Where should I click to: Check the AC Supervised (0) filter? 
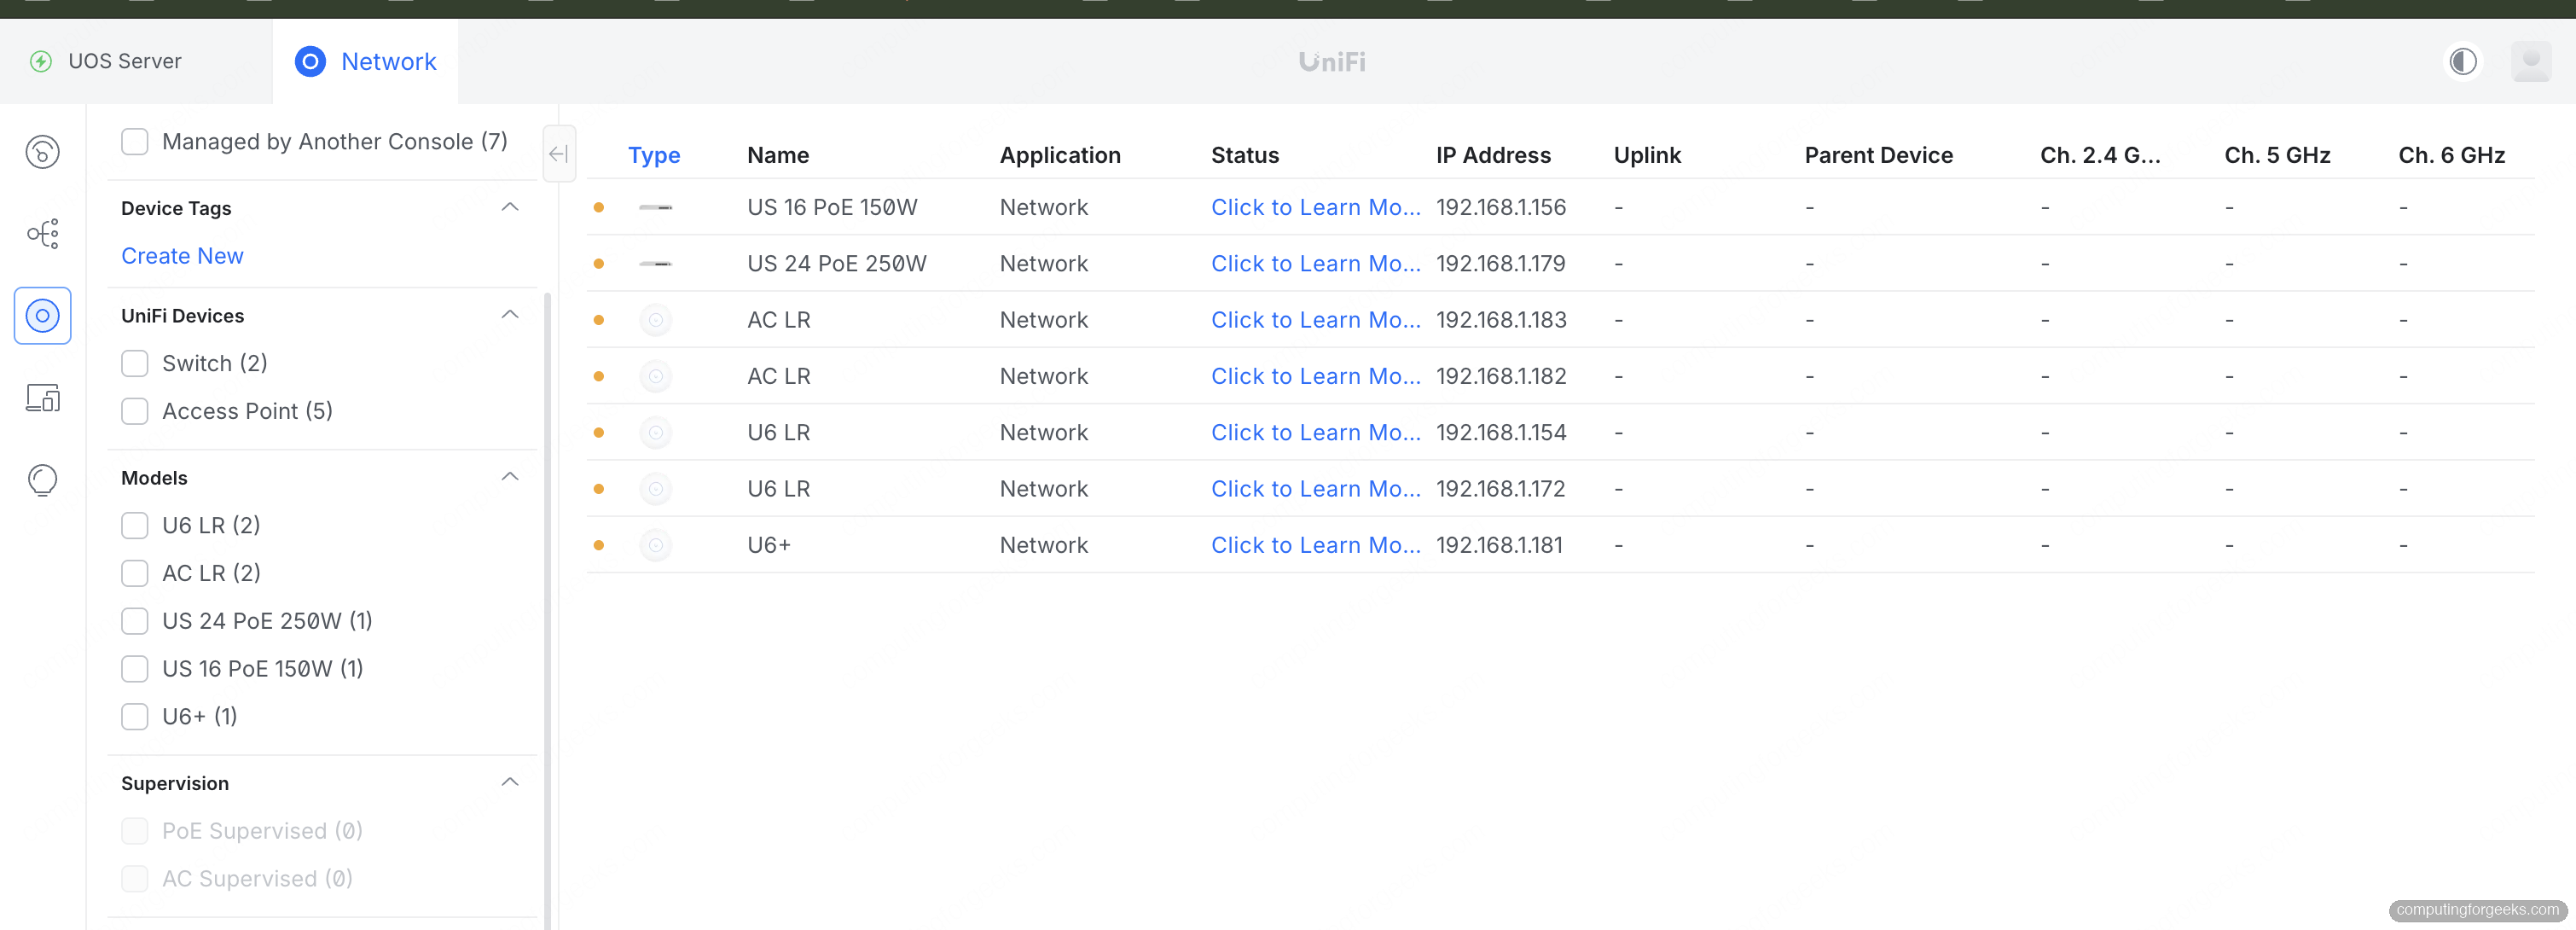(x=135, y=880)
